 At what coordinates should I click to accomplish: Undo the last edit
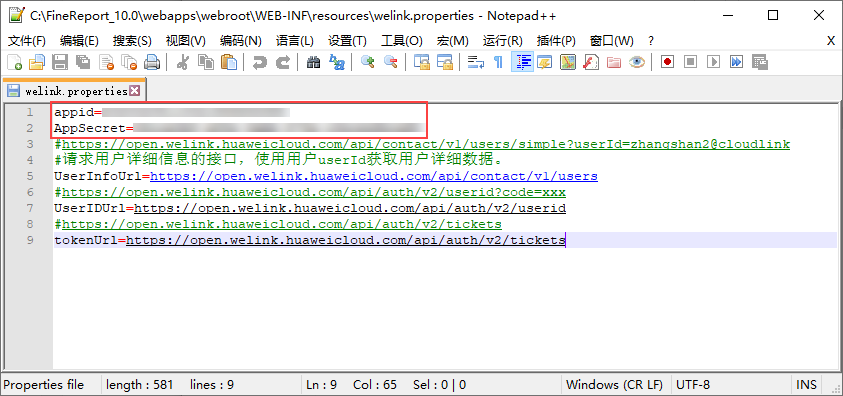coord(260,62)
